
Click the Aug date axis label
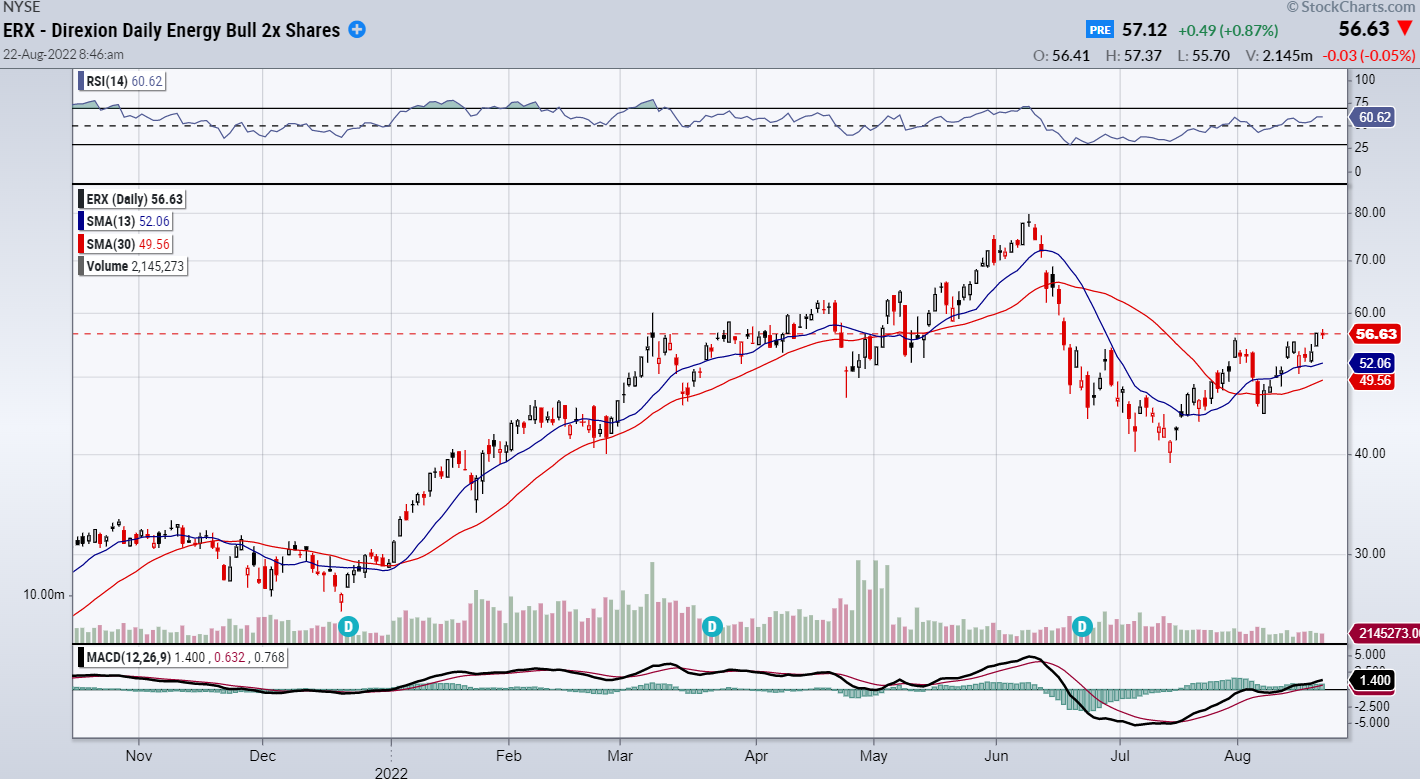tap(1238, 756)
